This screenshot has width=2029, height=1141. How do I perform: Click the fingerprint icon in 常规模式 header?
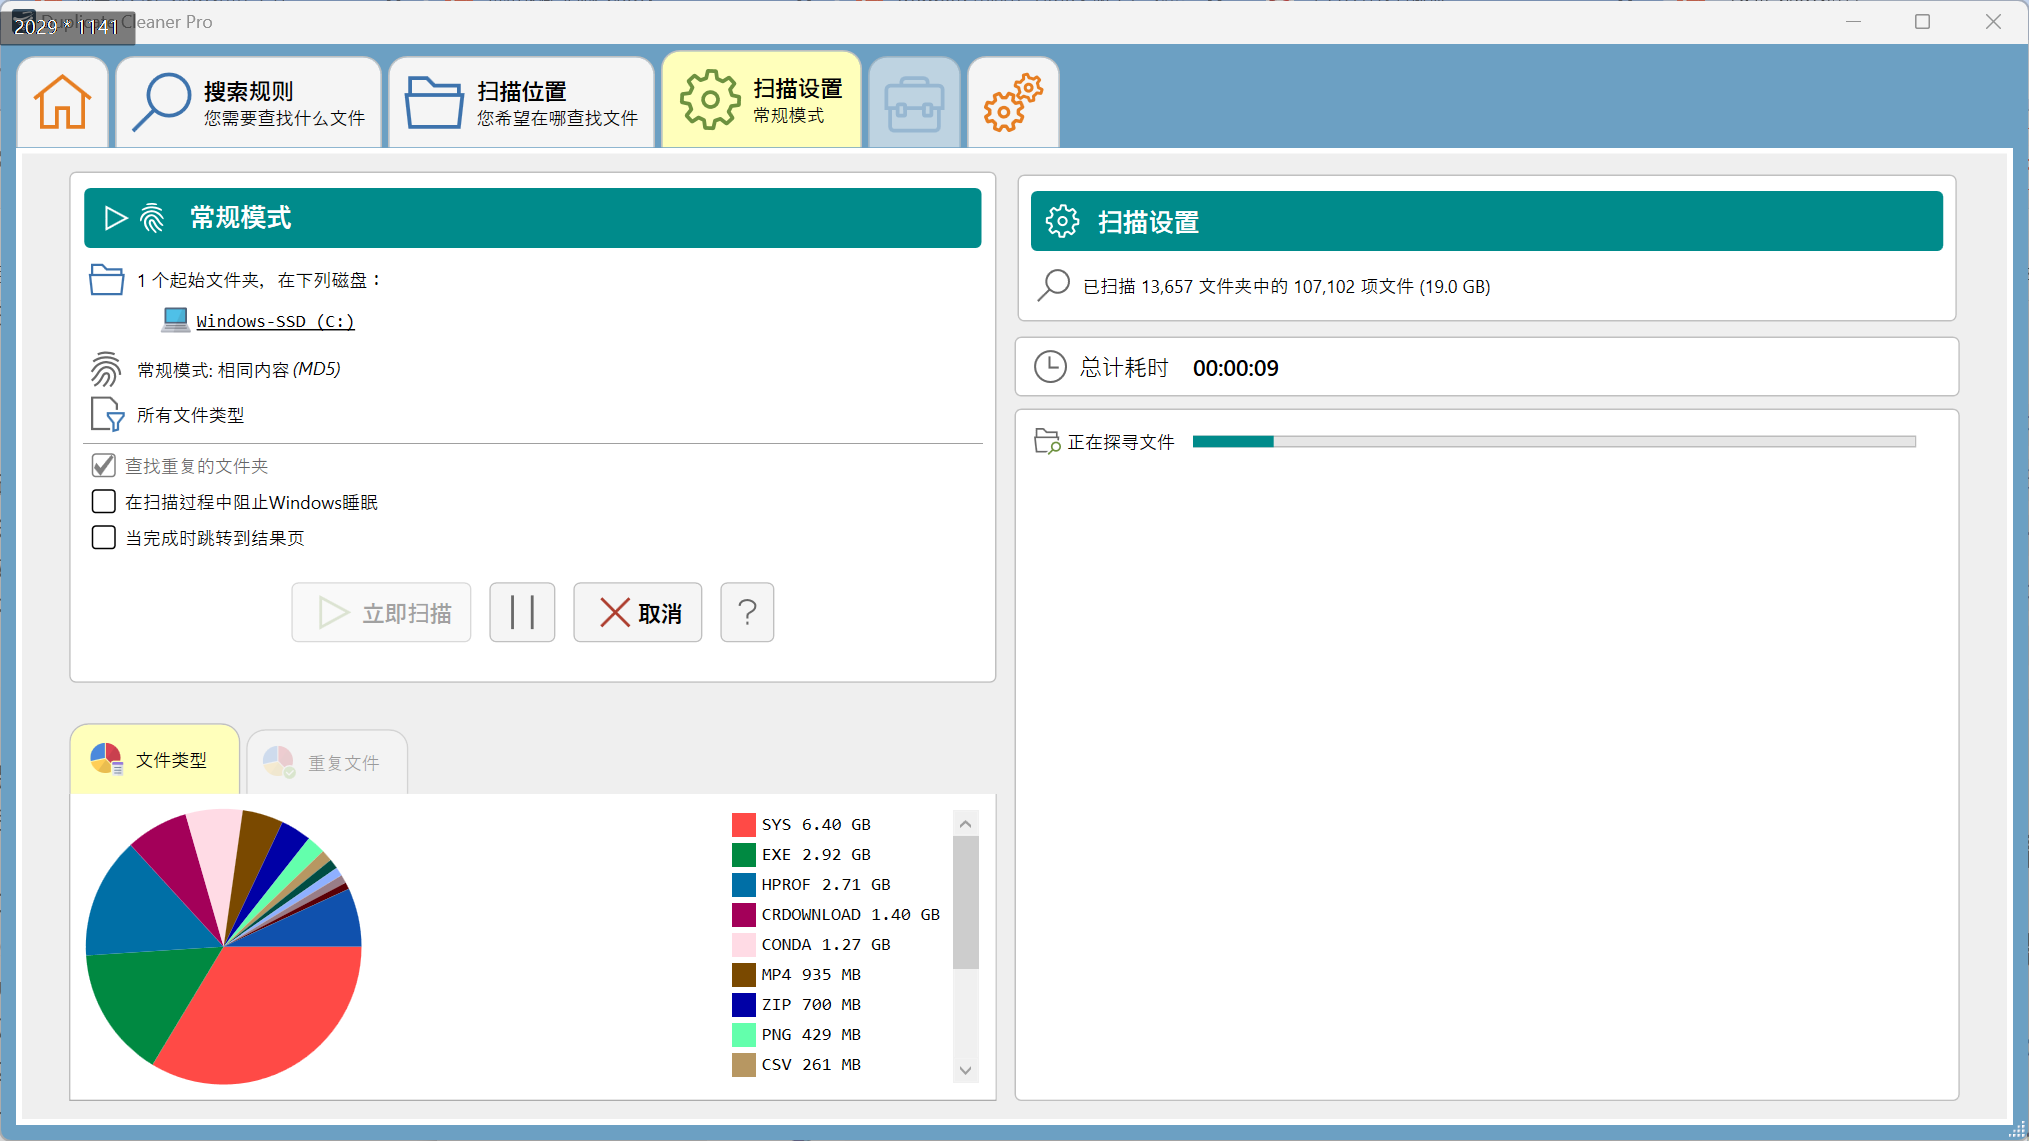coord(152,218)
